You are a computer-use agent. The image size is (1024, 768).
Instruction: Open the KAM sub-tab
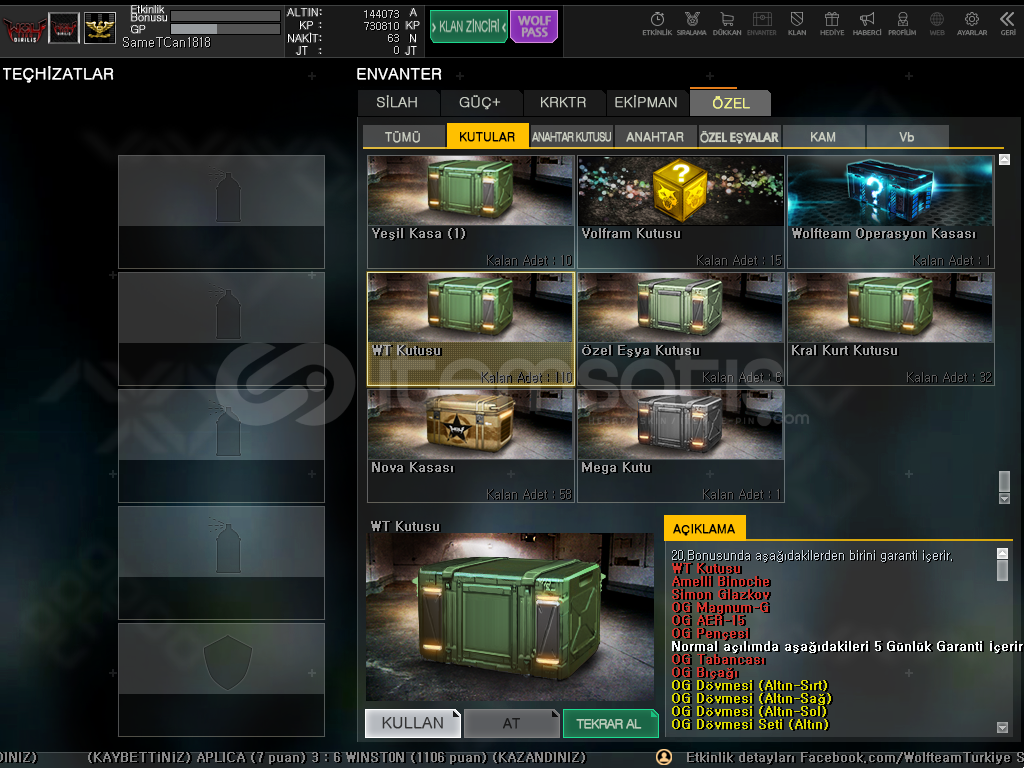(823, 136)
